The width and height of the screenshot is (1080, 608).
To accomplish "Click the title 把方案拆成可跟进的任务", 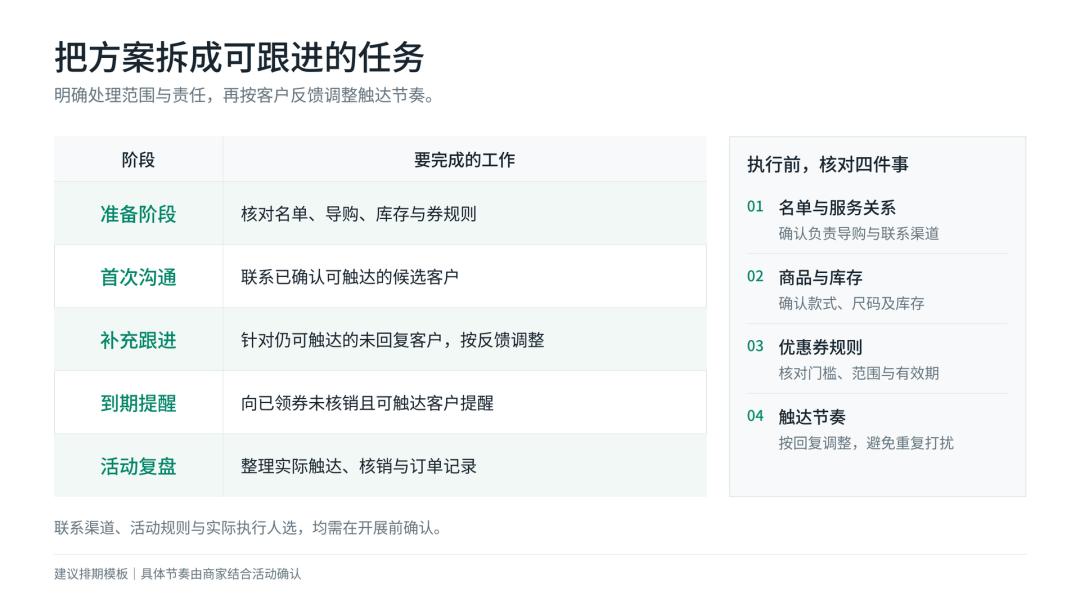I will (x=239, y=57).
